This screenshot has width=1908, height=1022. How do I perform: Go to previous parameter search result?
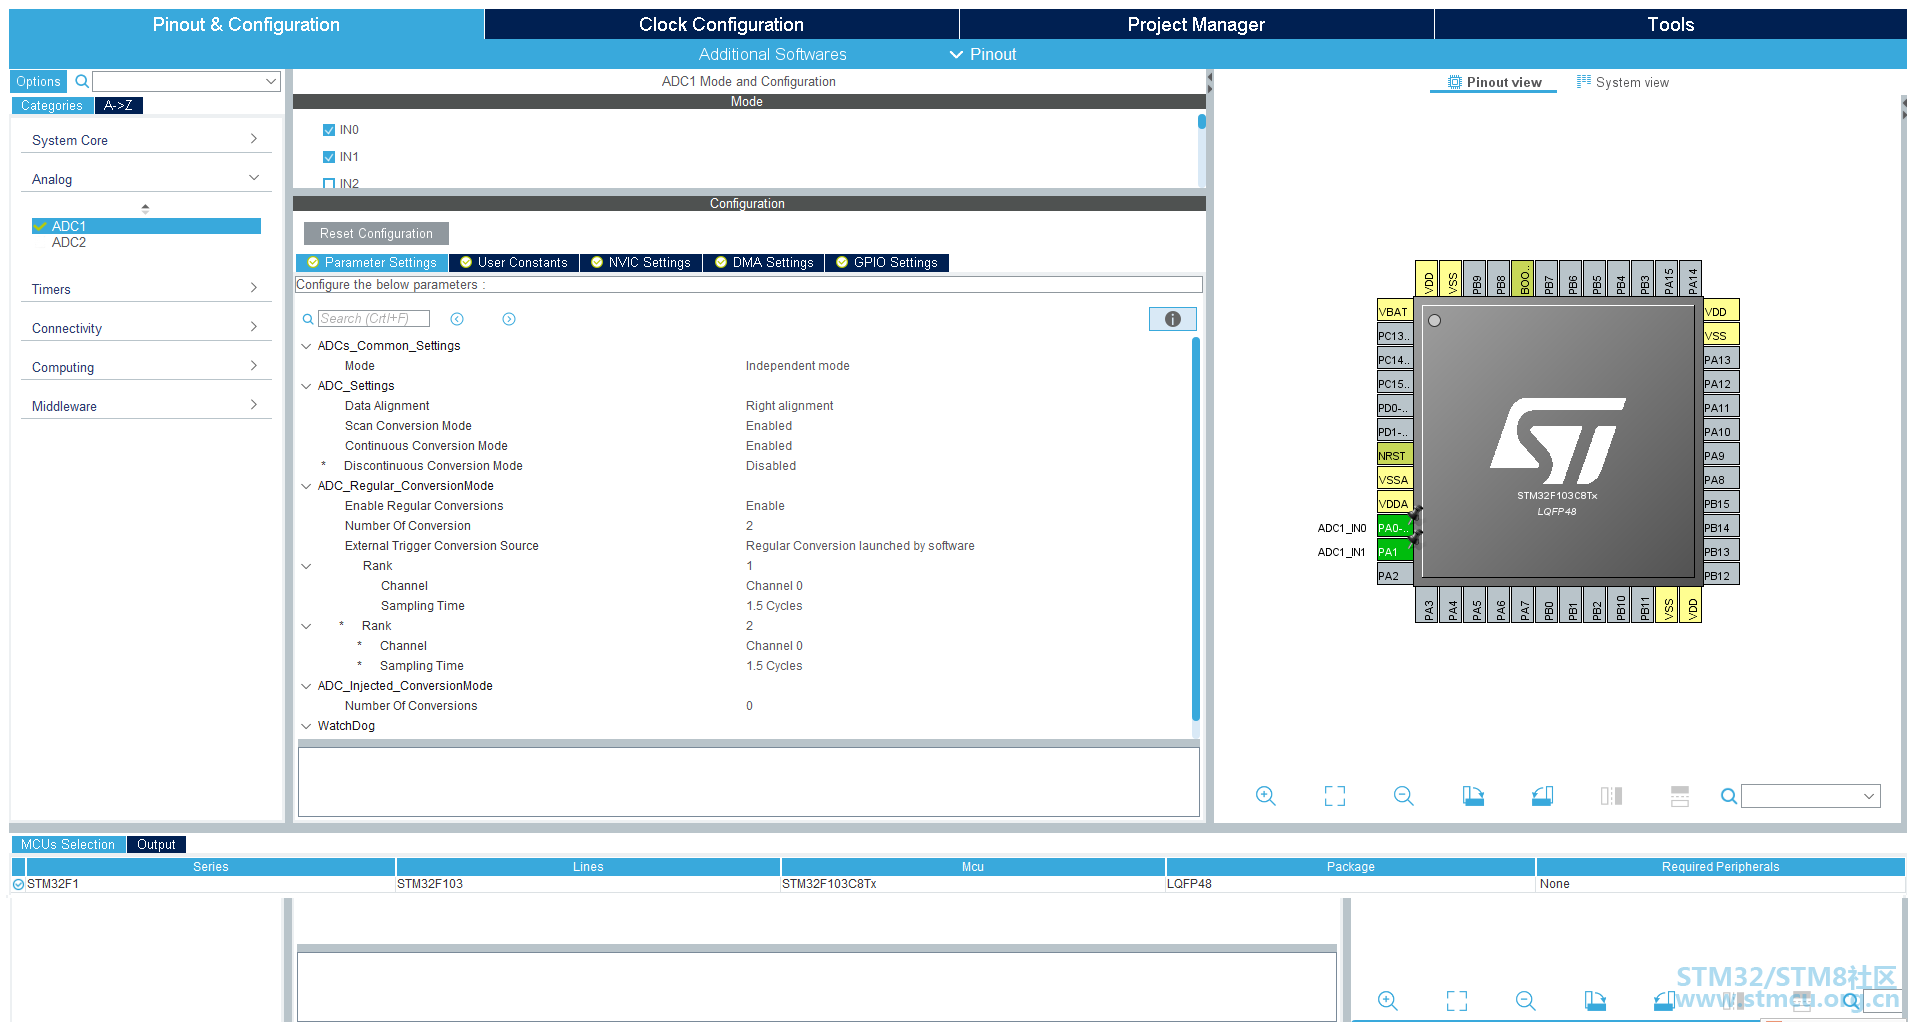[457, 319]
